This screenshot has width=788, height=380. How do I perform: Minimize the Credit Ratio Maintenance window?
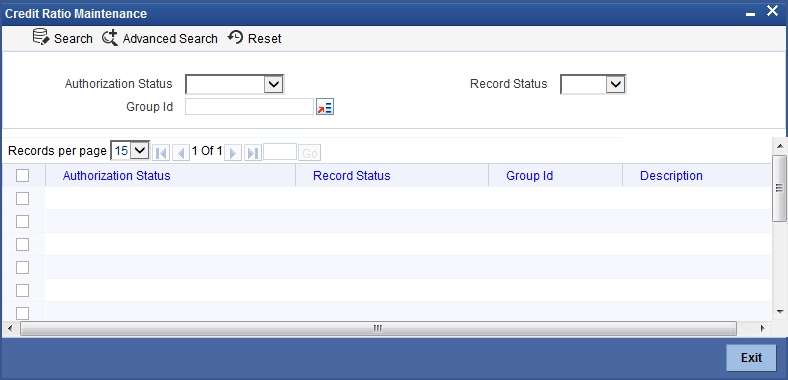point(750,15)
